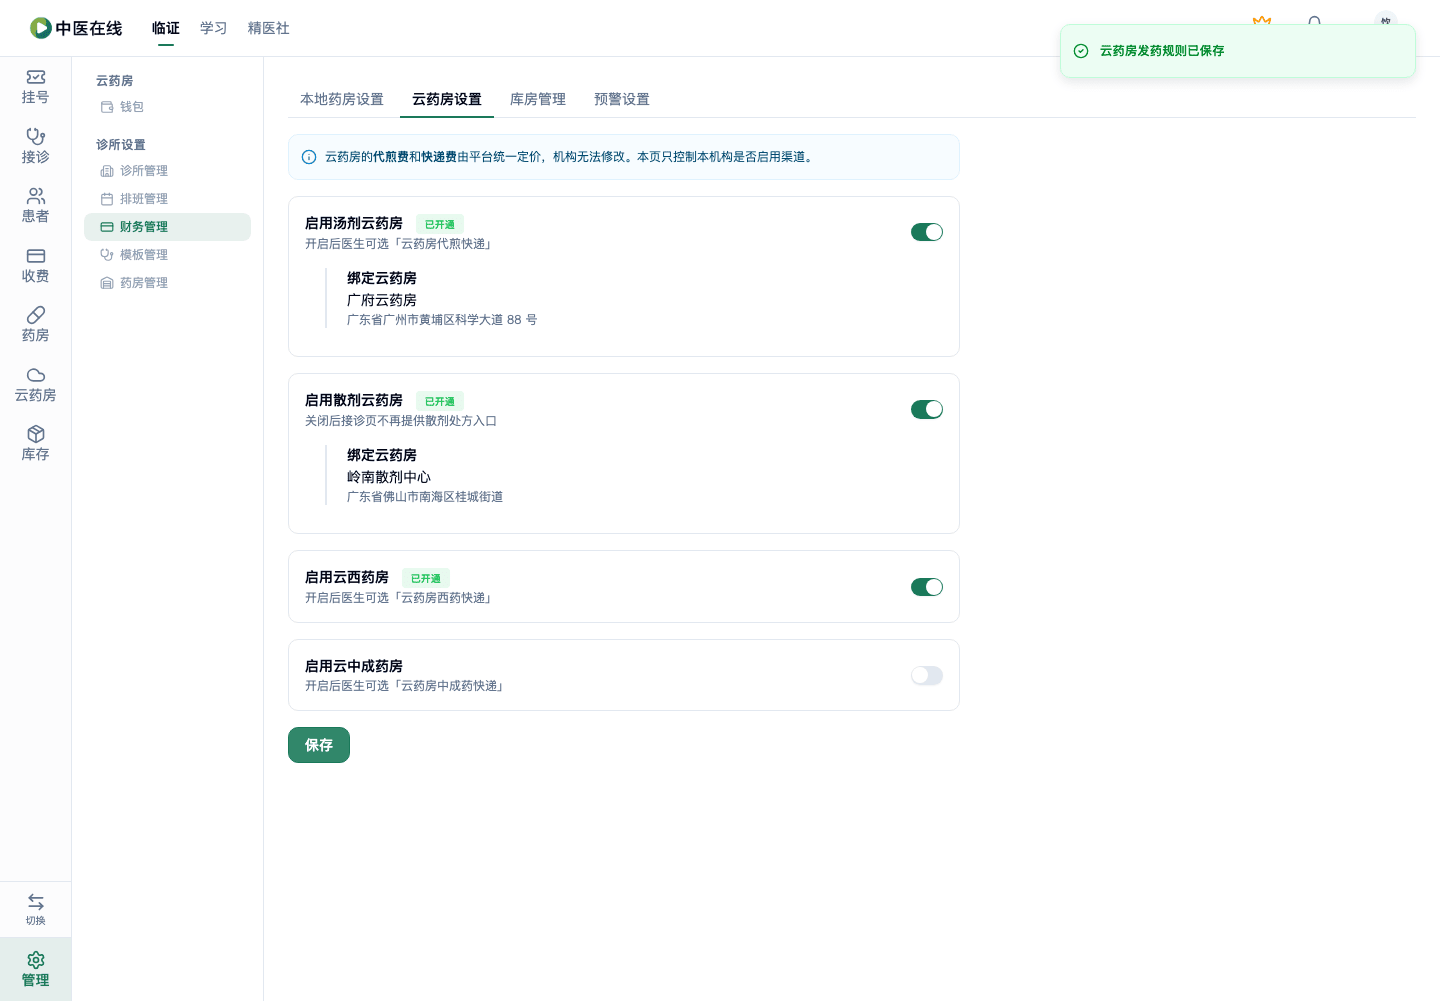The image size is (1440, 1001).
Task: Click the 云药房 section header above 钱包
Action: point(115,81)
